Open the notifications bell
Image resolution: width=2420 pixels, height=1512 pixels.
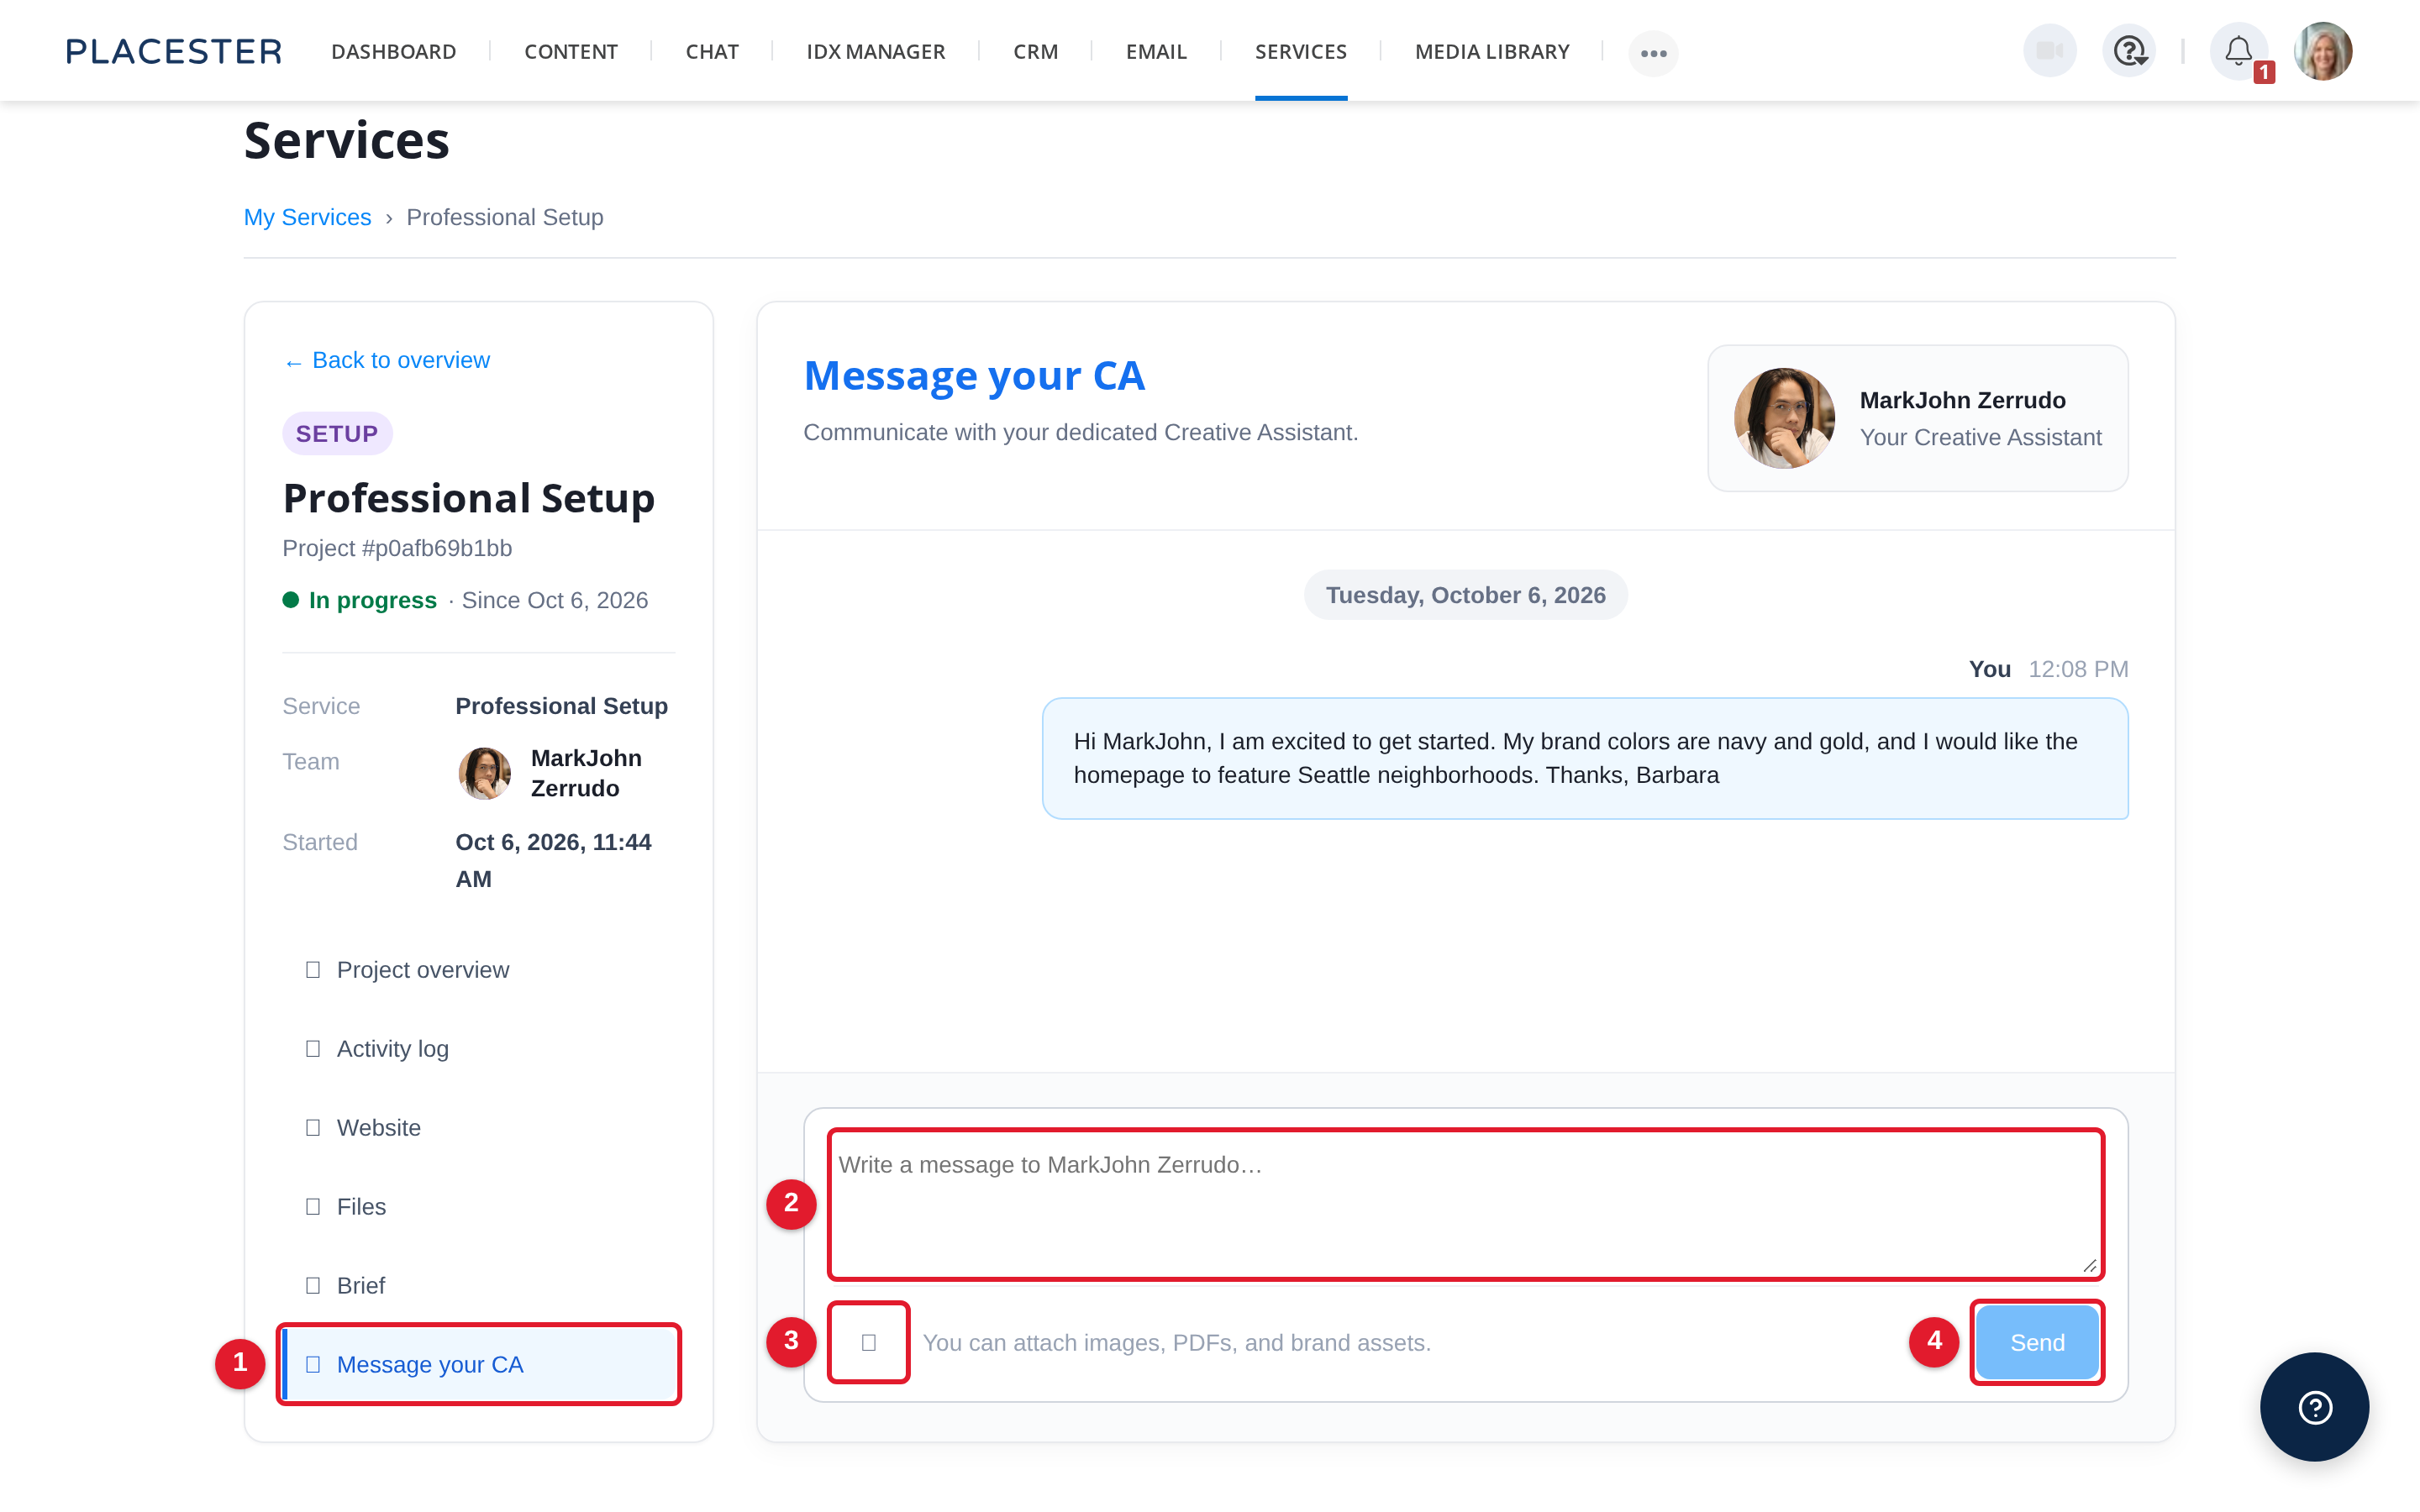tap(2238, 51)
